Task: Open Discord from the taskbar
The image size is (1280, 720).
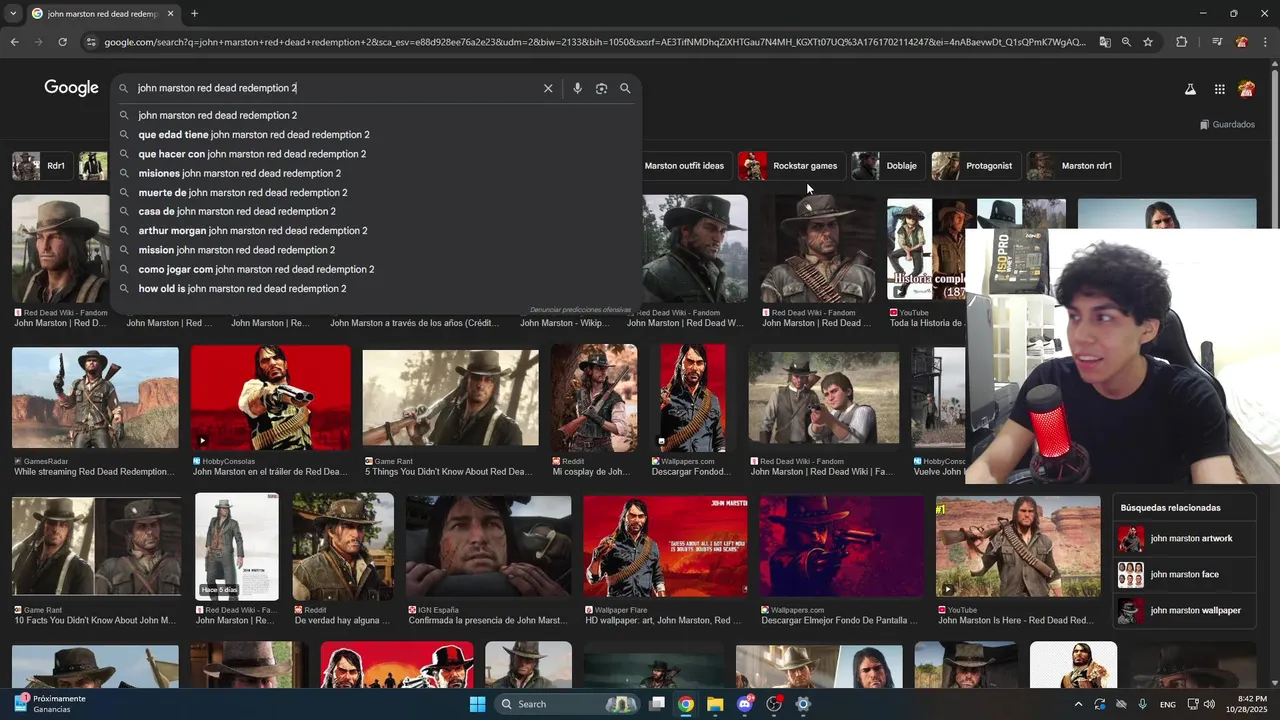Action: point(744,704)
